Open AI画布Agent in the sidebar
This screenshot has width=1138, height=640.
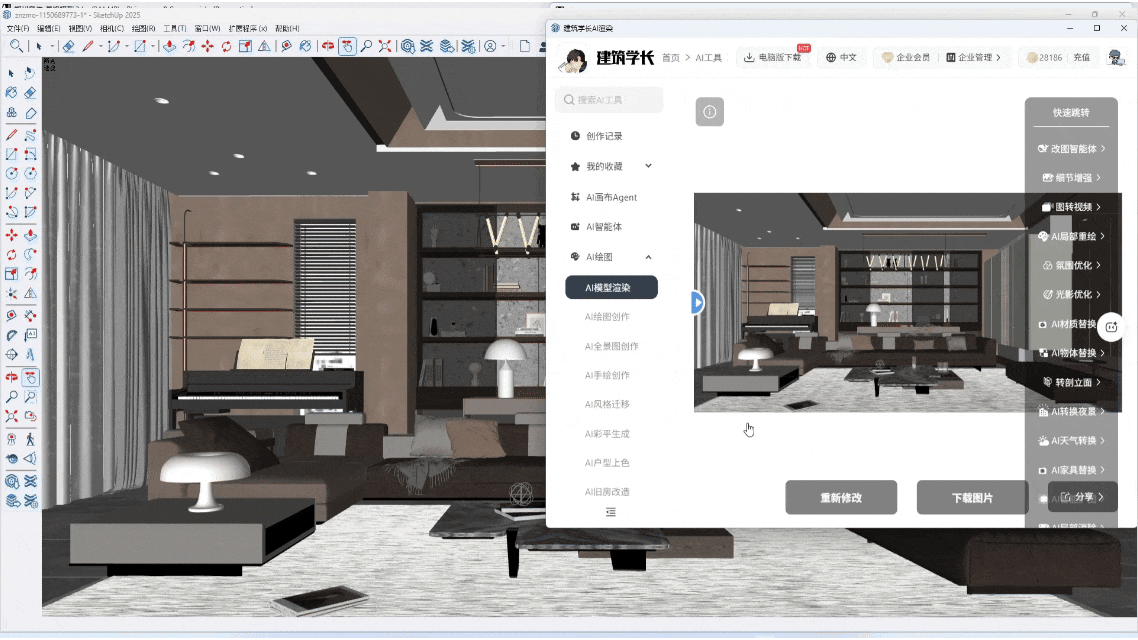coord(611,197)
